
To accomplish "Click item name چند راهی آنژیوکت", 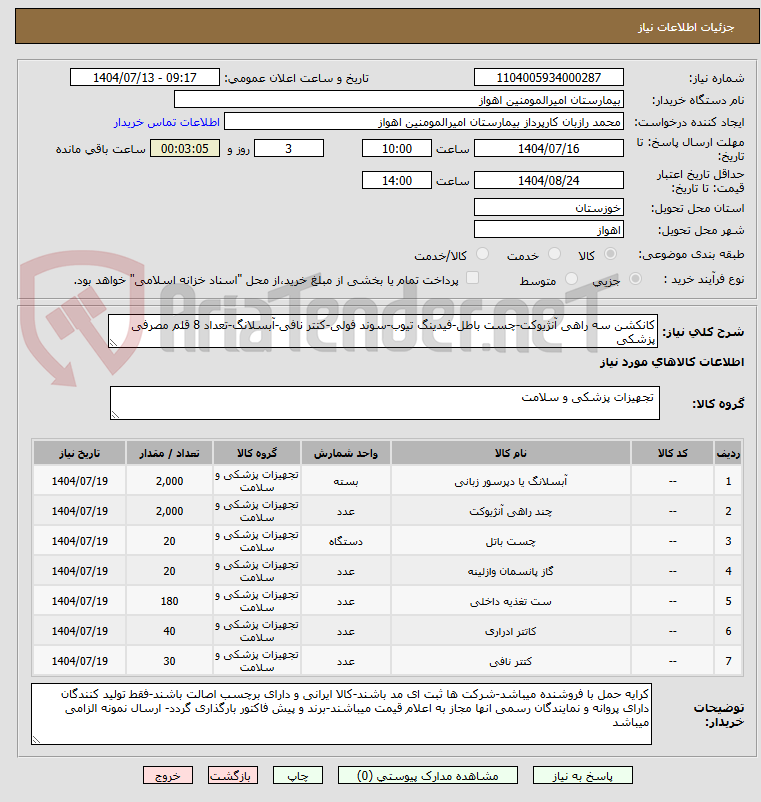I will [510, 511].
